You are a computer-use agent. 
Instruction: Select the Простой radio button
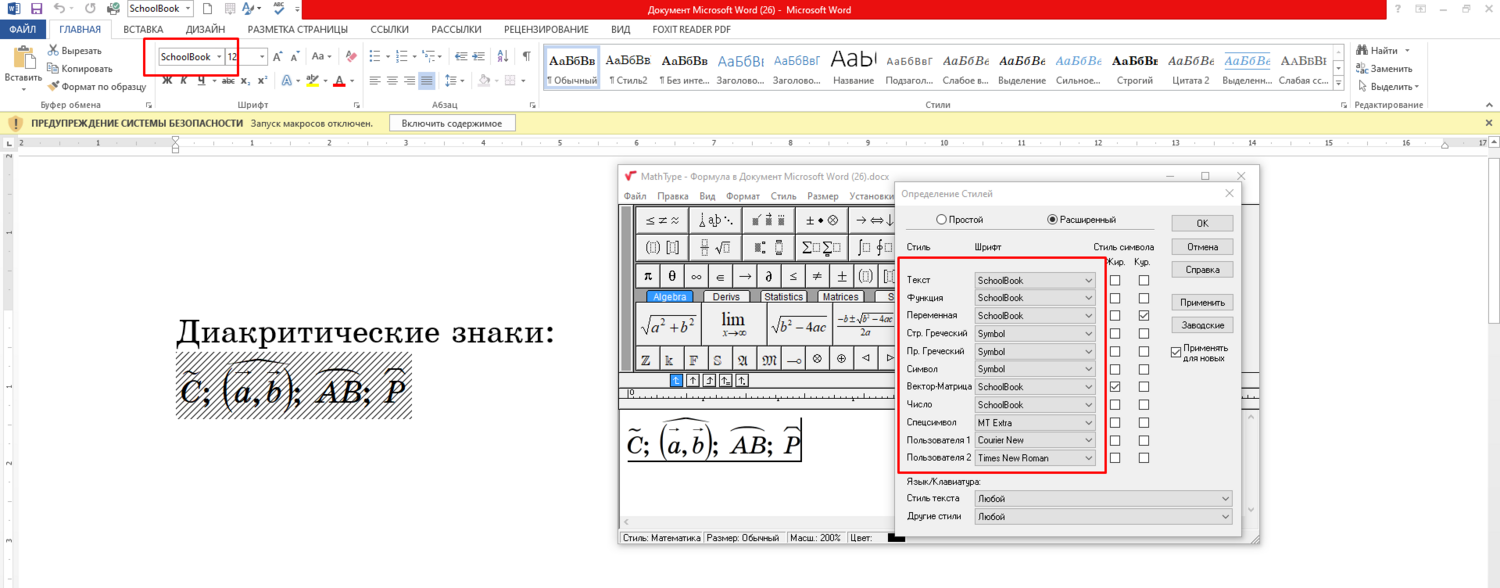tap(941, 220)
